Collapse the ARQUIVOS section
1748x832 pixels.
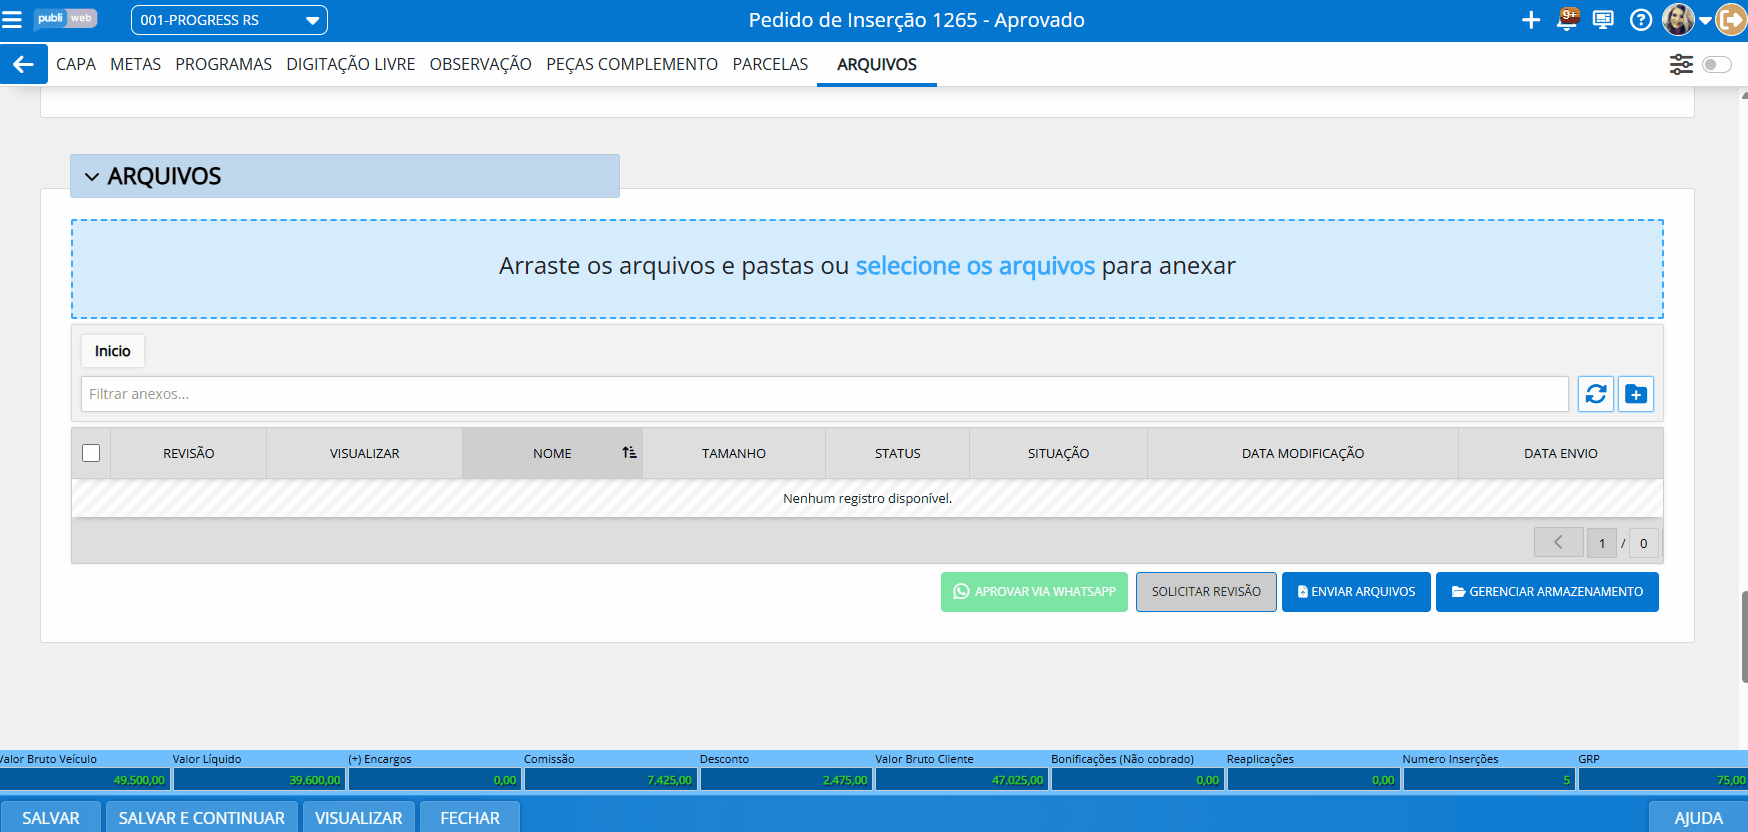click(x=92, y=177)
